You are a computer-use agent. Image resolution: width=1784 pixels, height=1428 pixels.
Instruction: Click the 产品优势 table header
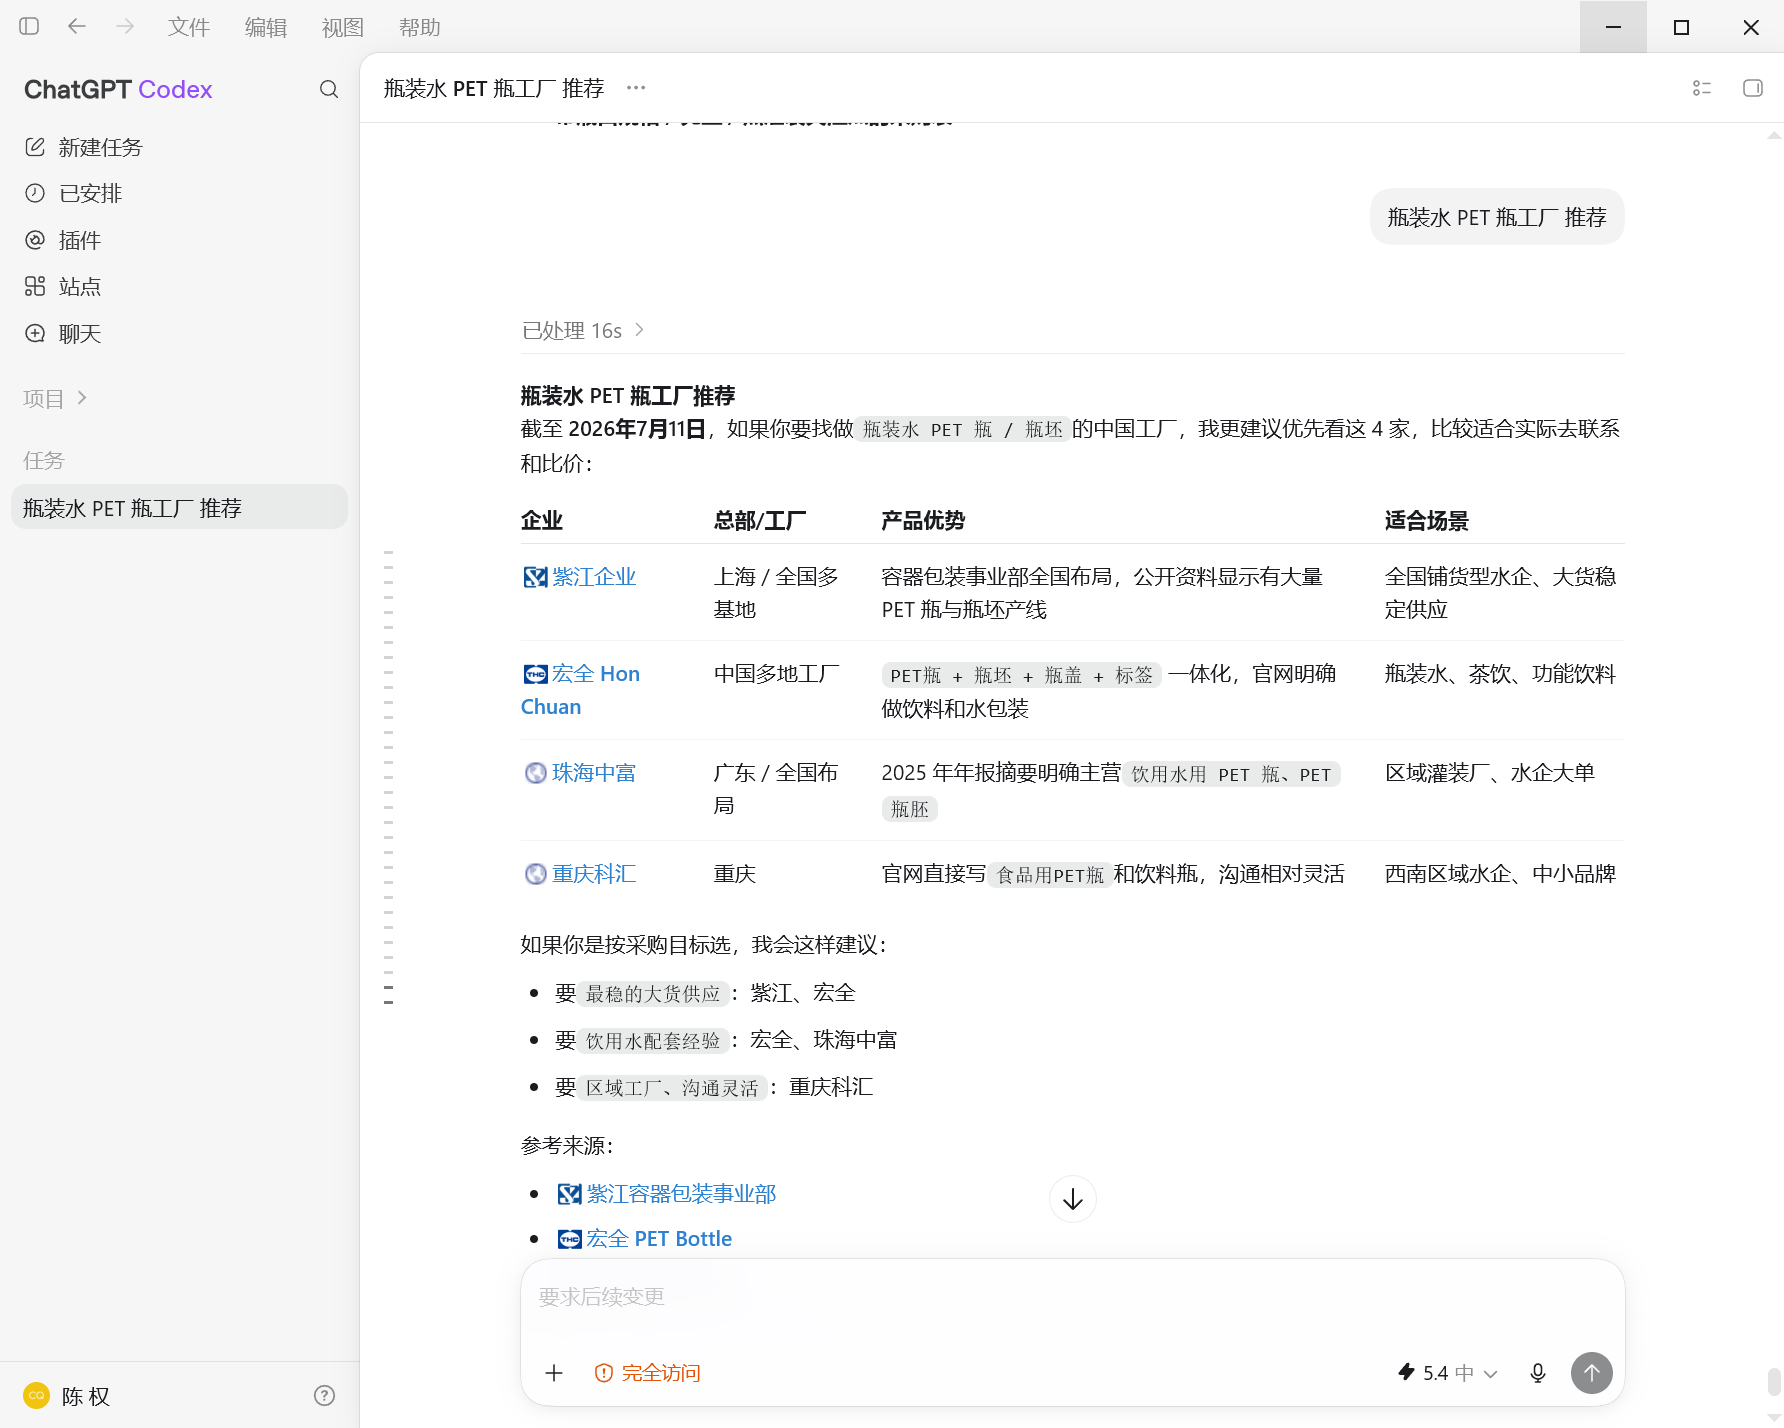tap(923, 521)
